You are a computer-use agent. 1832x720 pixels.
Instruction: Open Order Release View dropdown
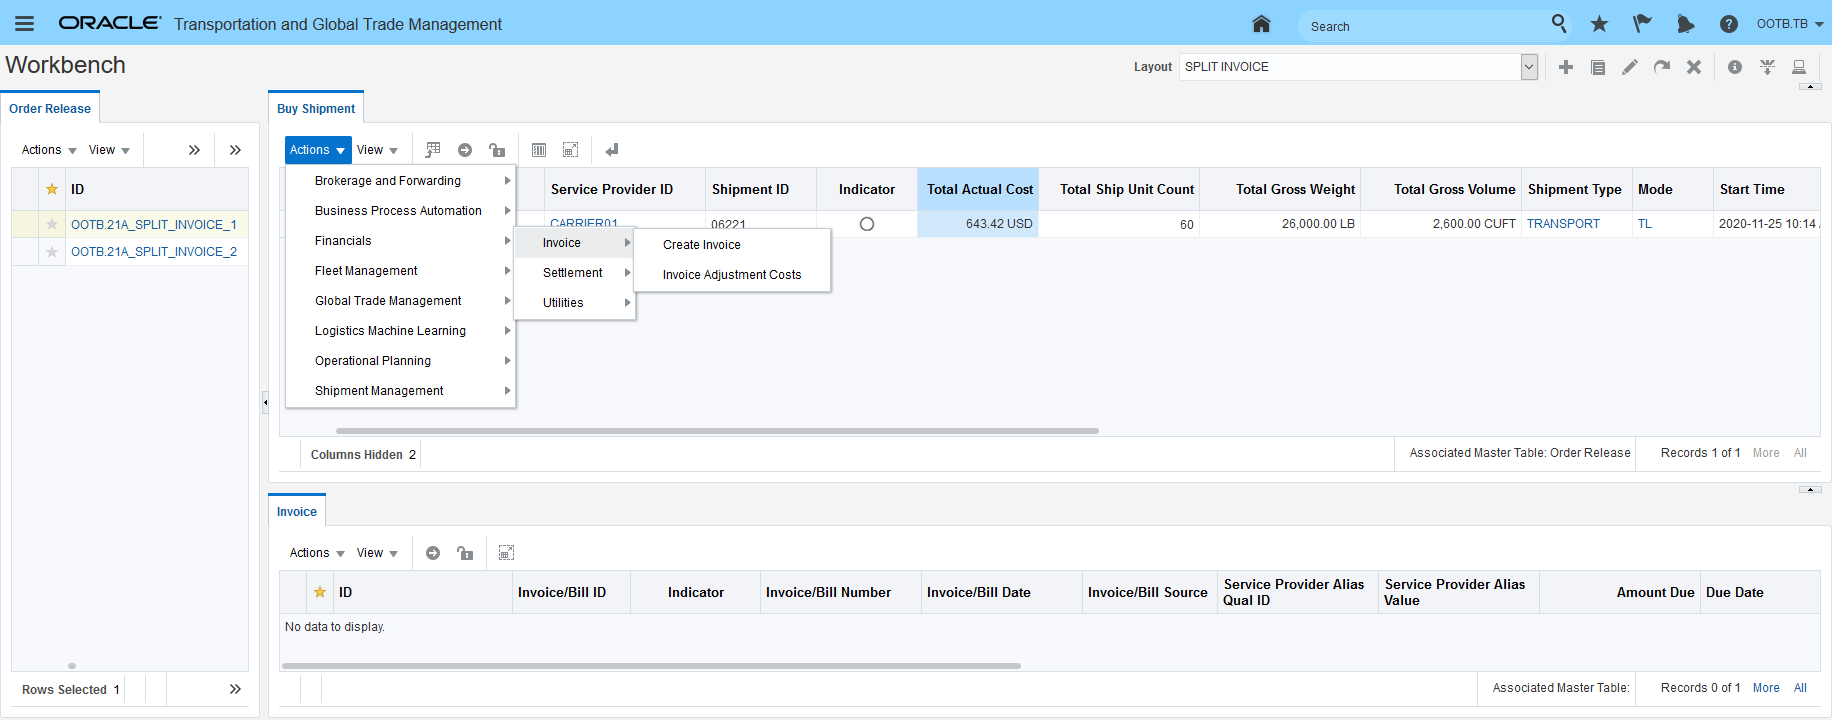pos(109,150)
